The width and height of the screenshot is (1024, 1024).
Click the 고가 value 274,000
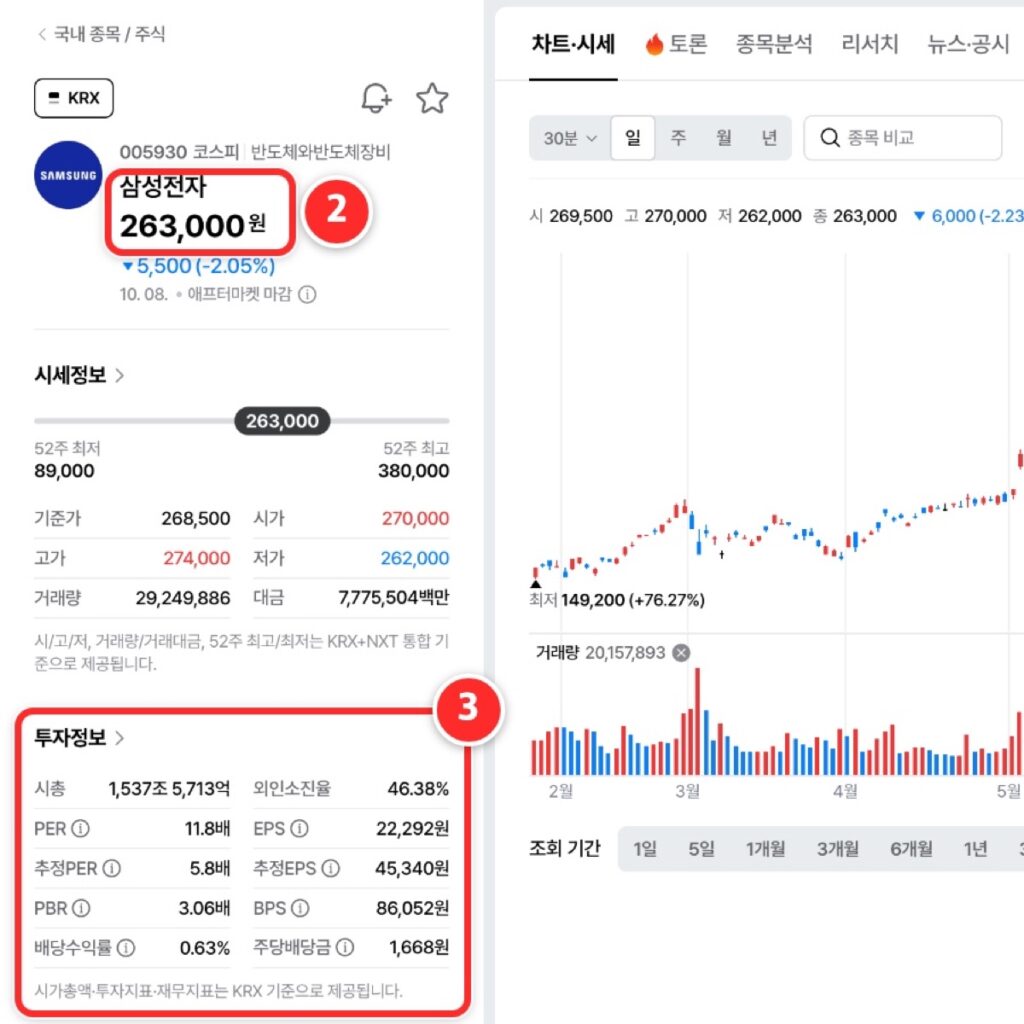pyautogui.click(x=197, y=558)
